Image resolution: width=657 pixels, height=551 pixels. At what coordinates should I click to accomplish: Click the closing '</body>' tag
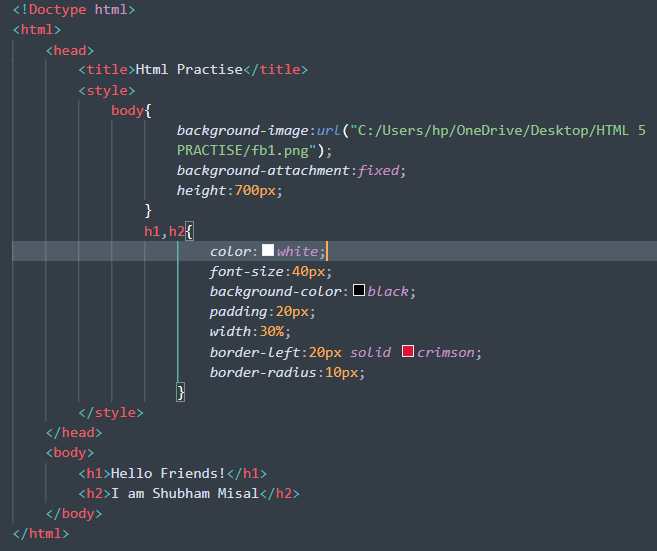pyautogui.click(x=74, y=514)
